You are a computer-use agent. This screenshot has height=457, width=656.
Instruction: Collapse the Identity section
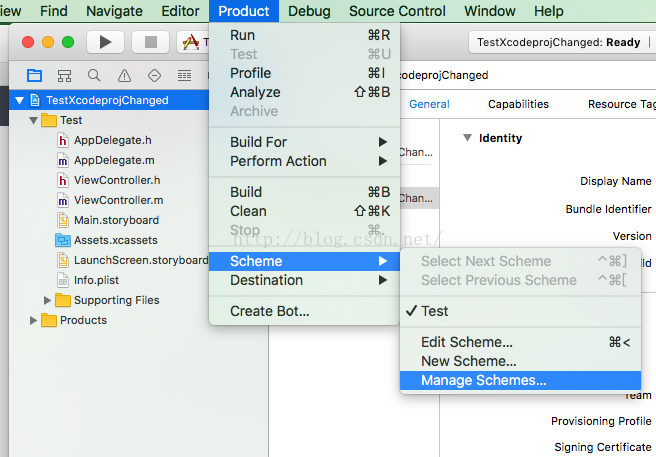[468, 138]
